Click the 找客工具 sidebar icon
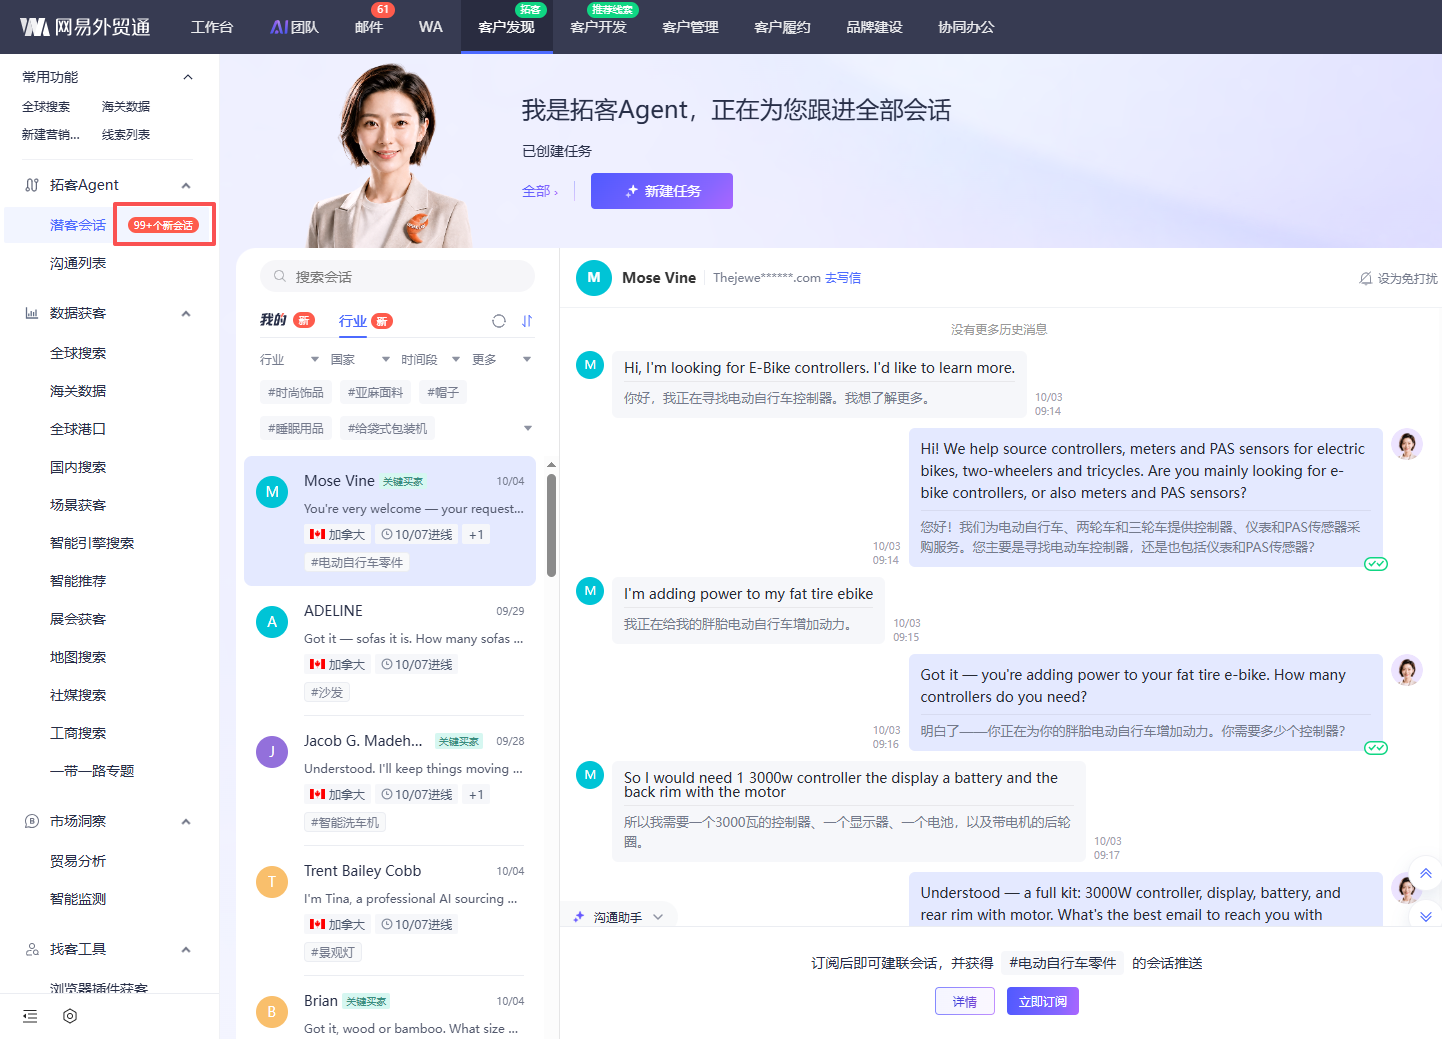 coord(32,949)
